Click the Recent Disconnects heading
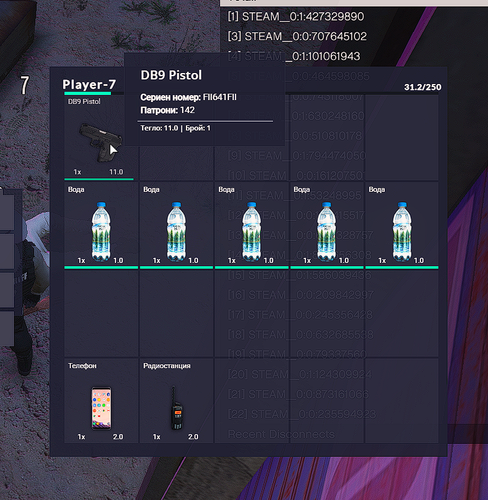The image size is (488, 500). tap(281, 434)
